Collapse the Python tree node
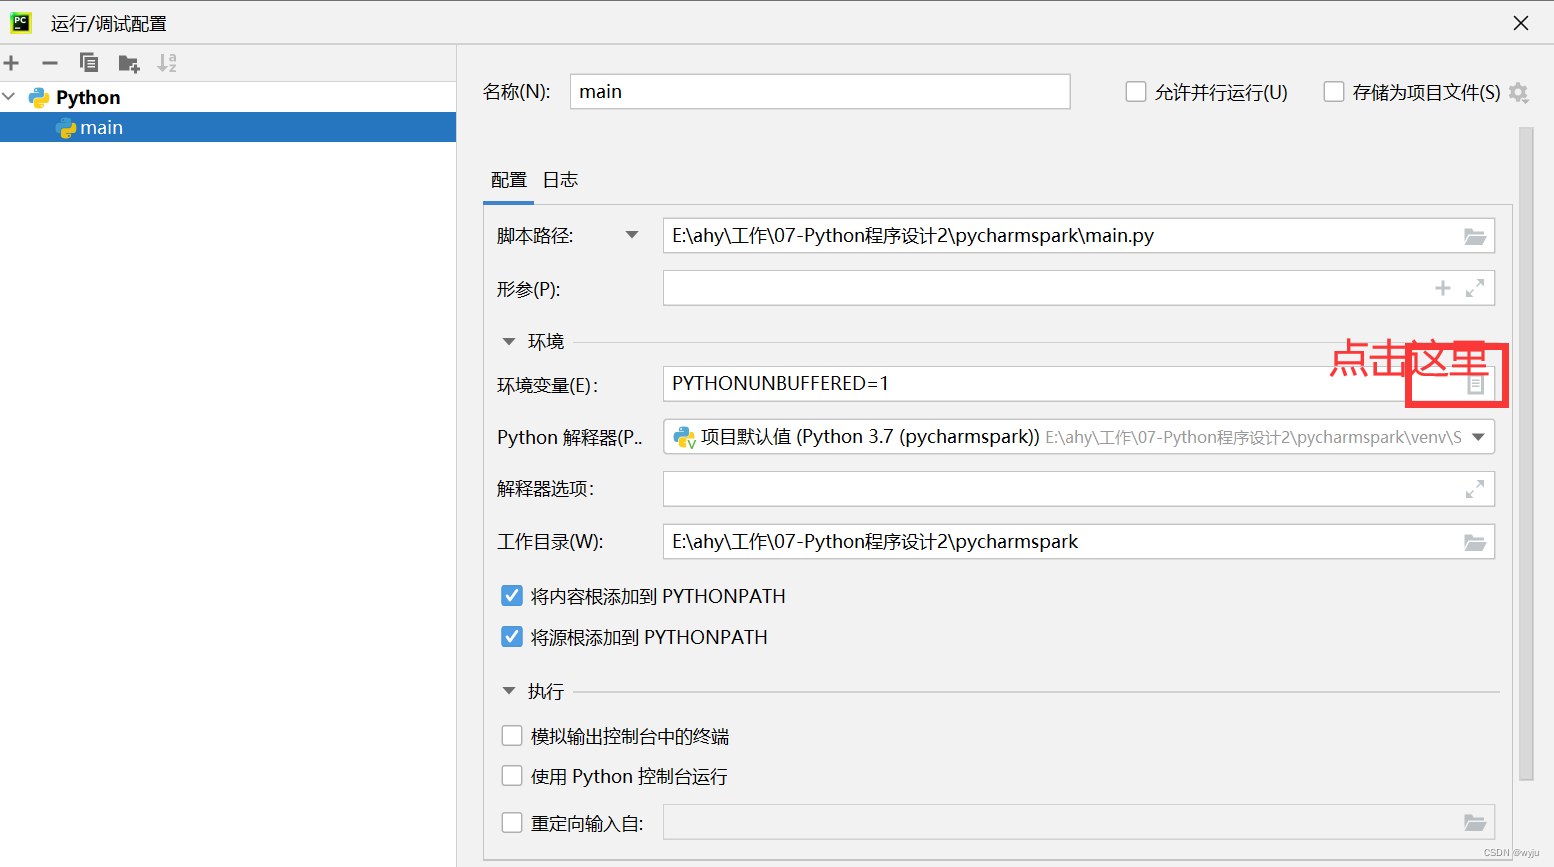This screenshot has height=867, width=1554. click(9, 97)
